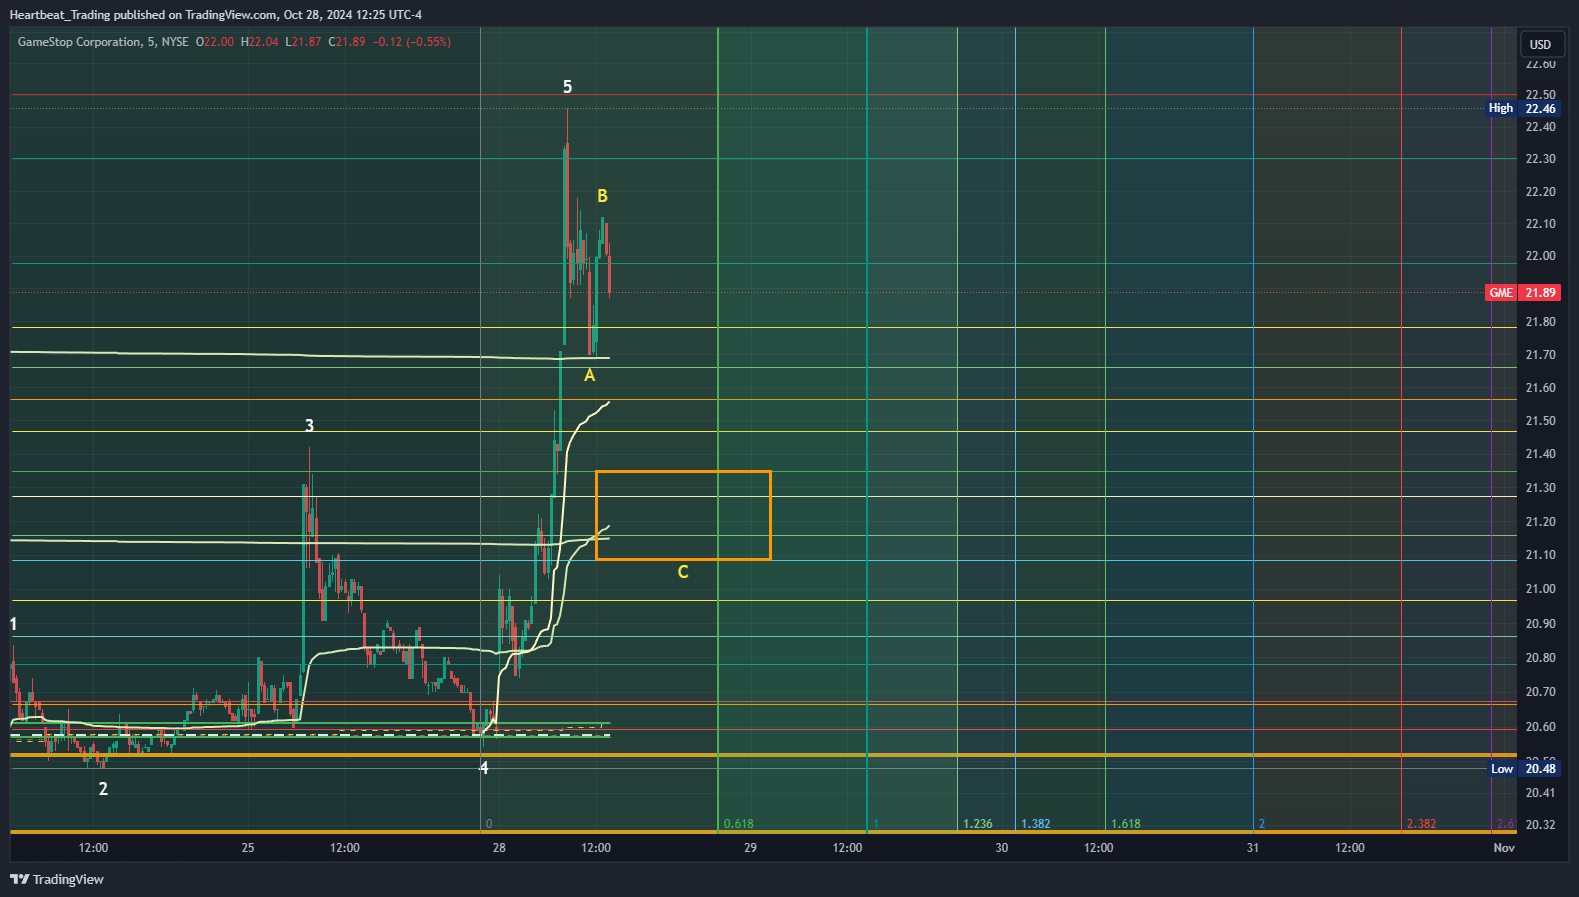Click the Low 20.48 price label
The image size is (1579, 897).
[1523, 769]
